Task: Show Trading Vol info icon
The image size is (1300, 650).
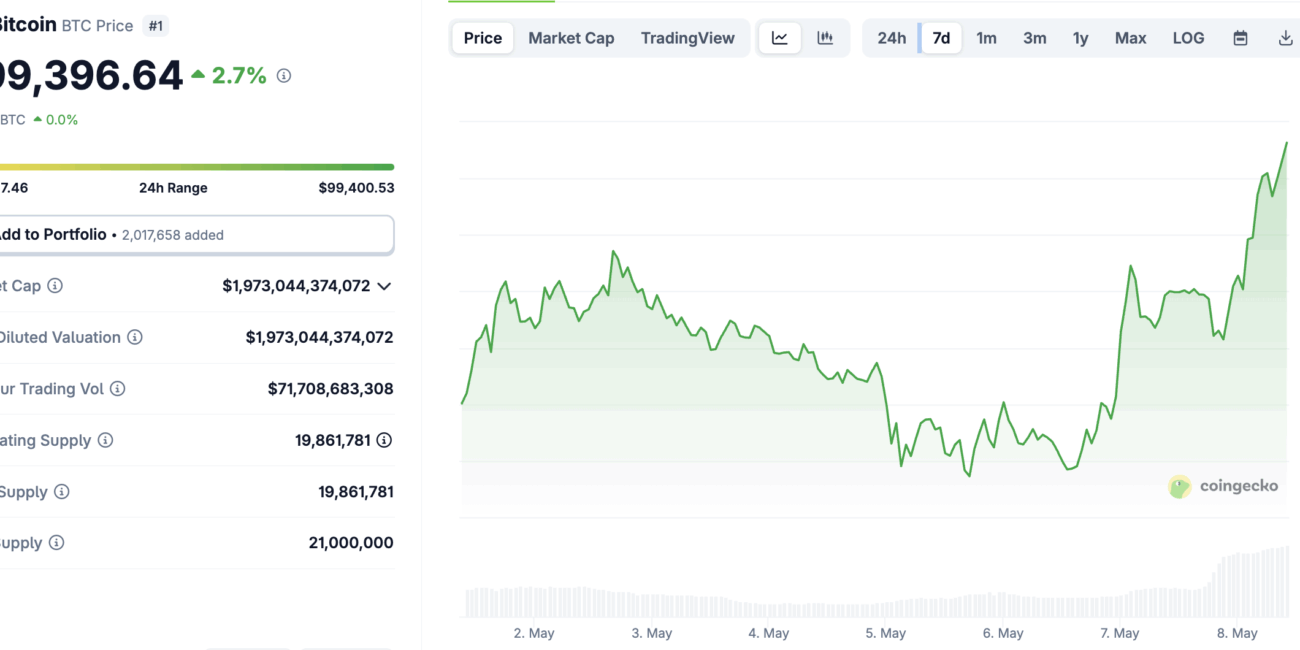Action: [x=117, y=389]
